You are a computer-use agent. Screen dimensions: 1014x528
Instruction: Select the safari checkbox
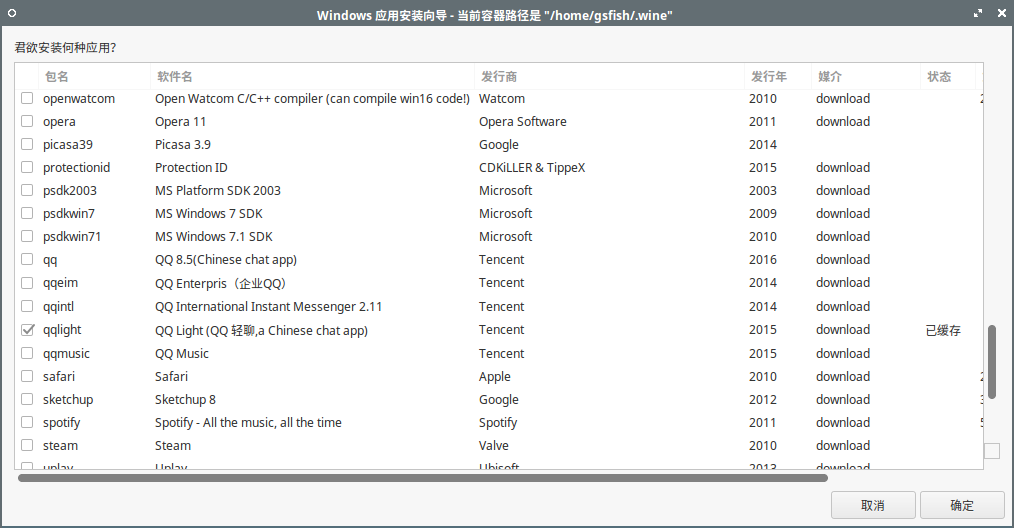(x=27, y=376)
